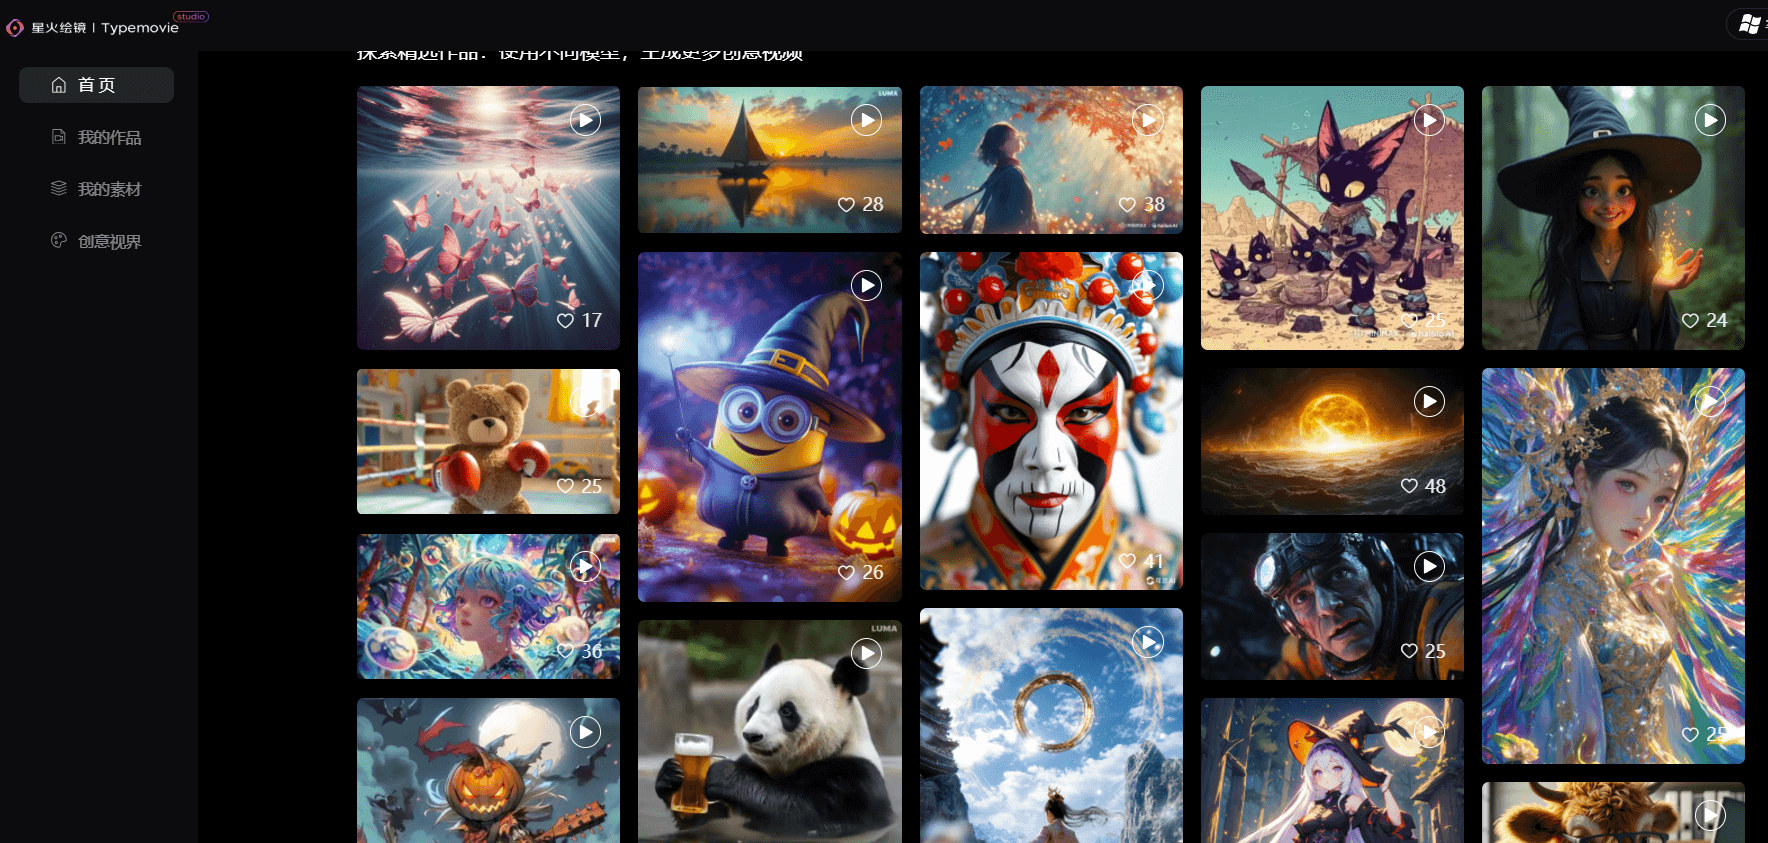Like the glowing sun video with 48 likes

1409,485
